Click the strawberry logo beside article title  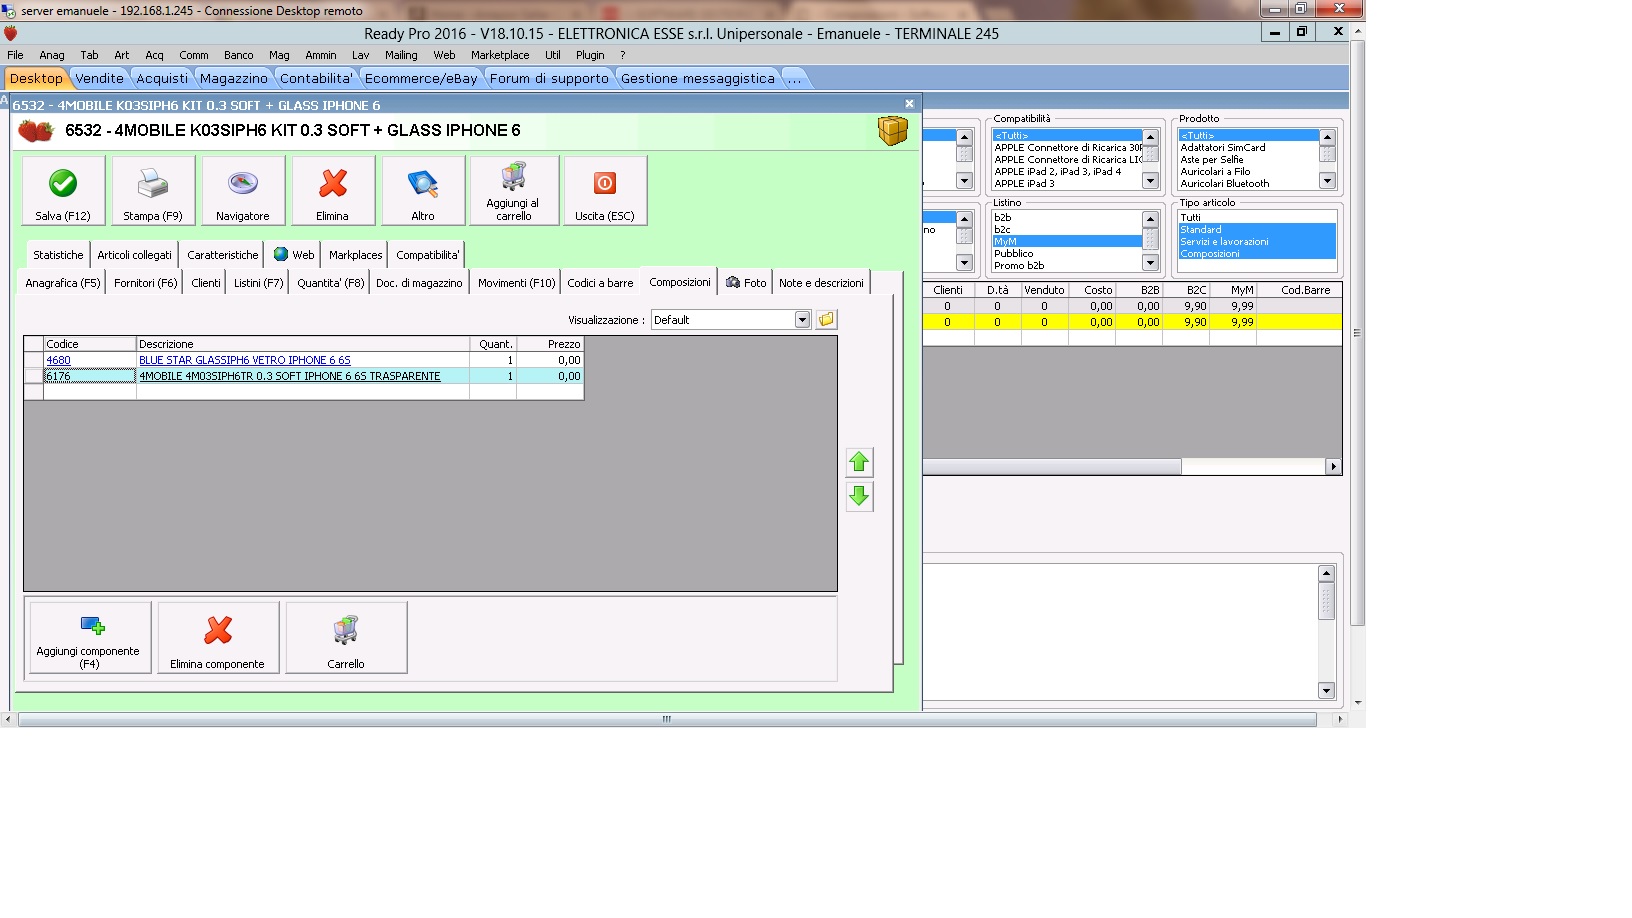pyautogui.click(x=36, y=131)
